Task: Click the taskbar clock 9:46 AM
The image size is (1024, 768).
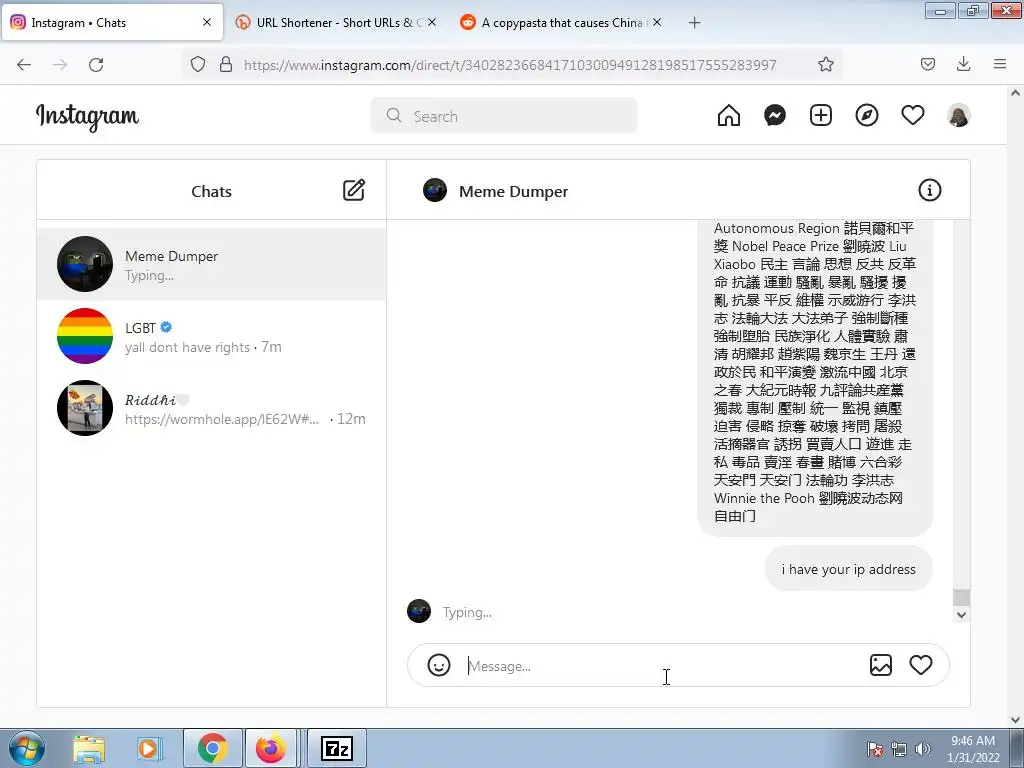Action: click(x=973, y=741)
